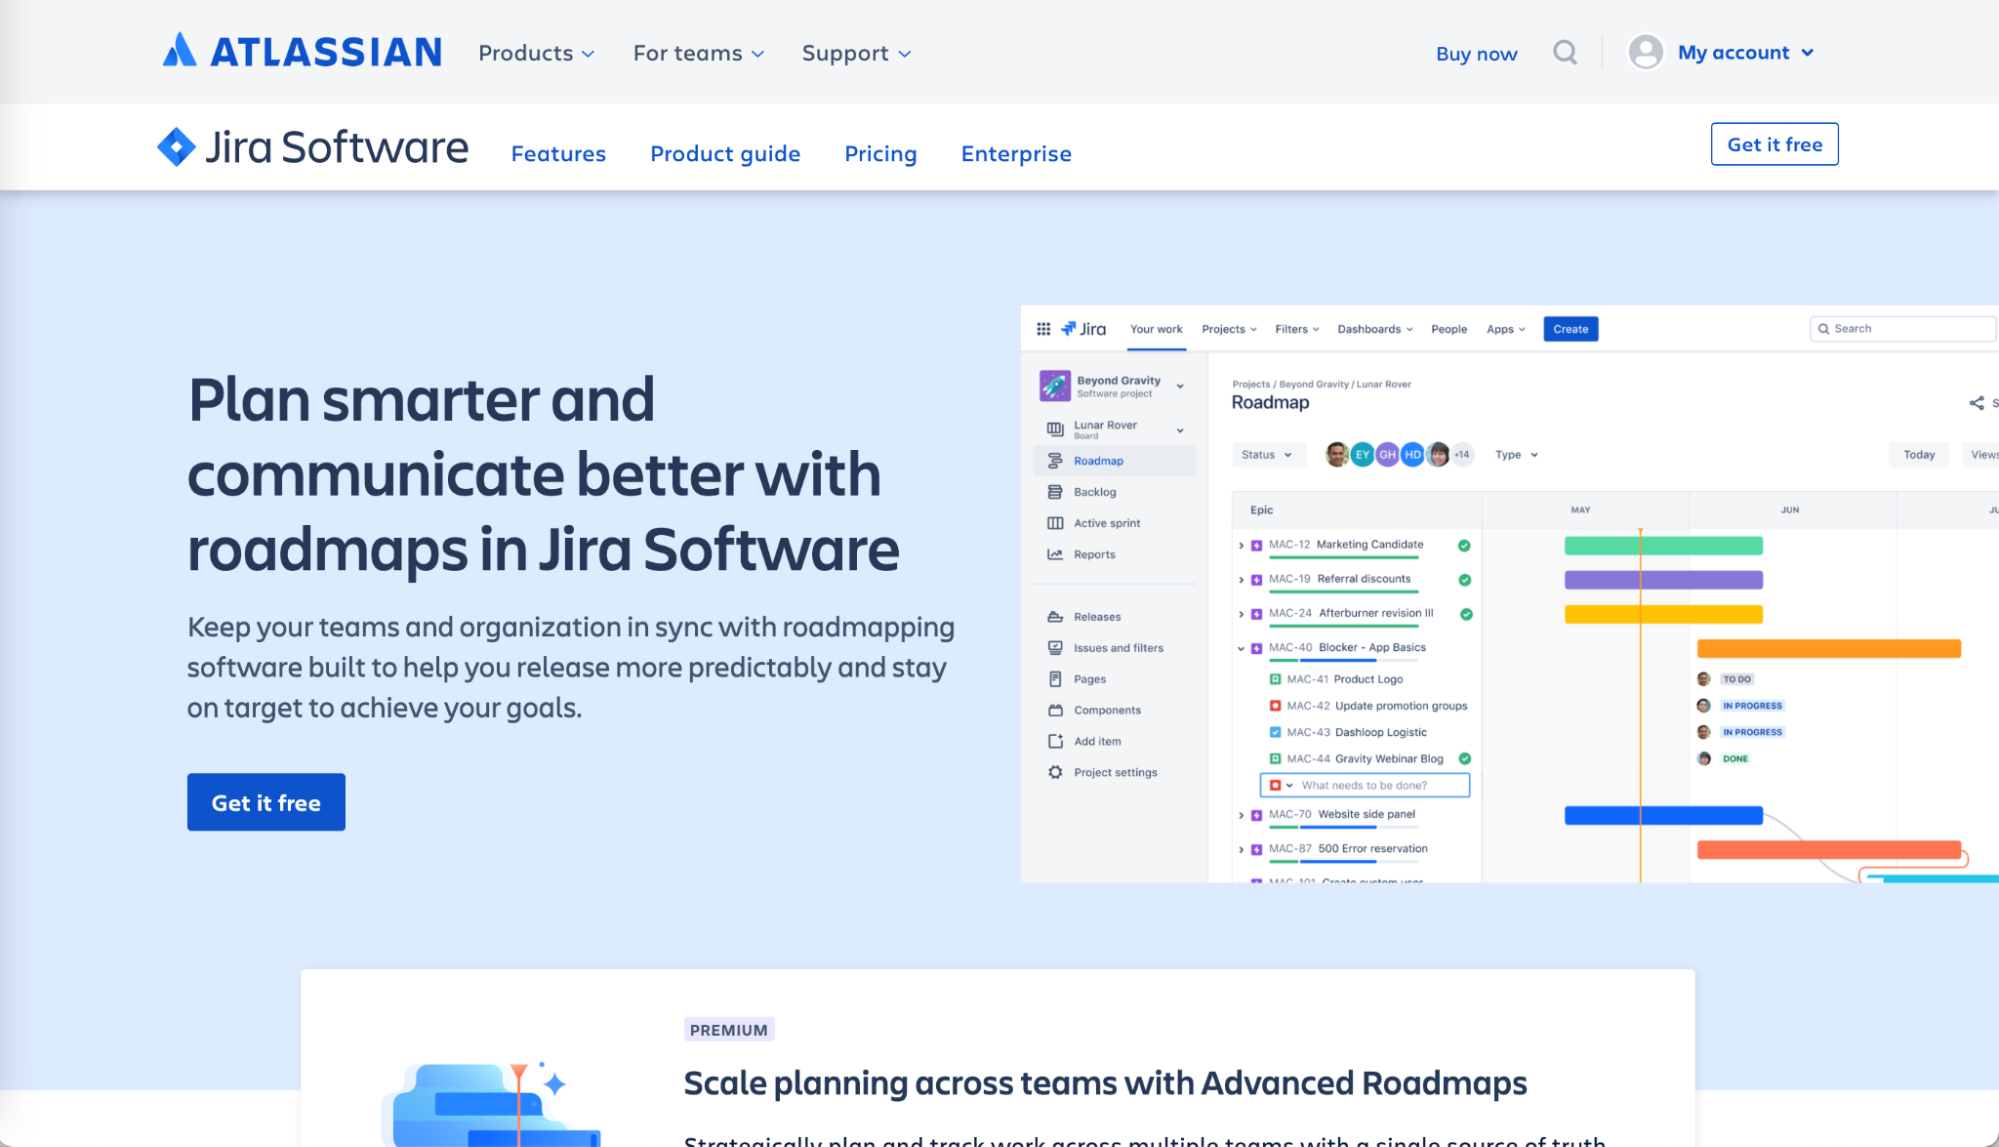Select the Active sprint sidebar icon
1999x1147 pixels.
click(1055, 522)
